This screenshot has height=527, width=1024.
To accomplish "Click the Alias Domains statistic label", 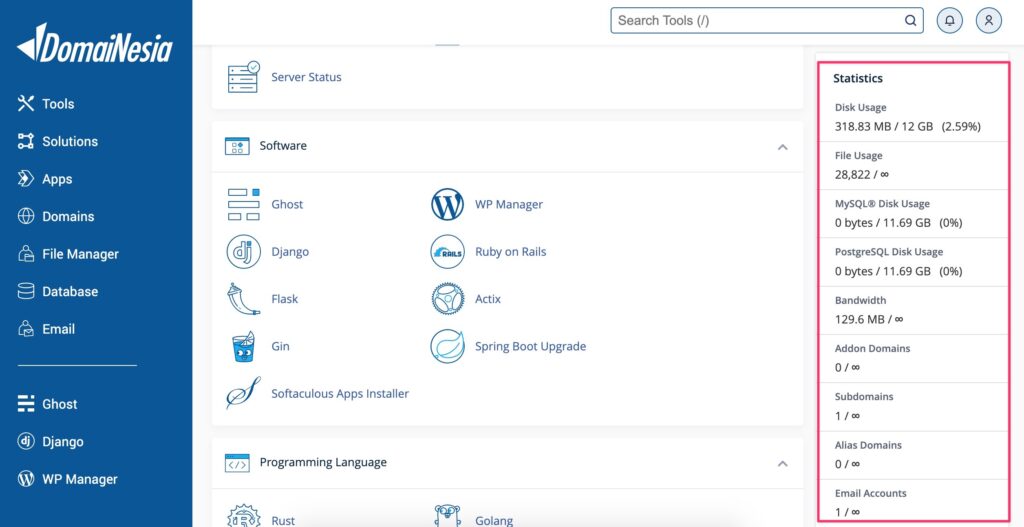I will point(868,445).
